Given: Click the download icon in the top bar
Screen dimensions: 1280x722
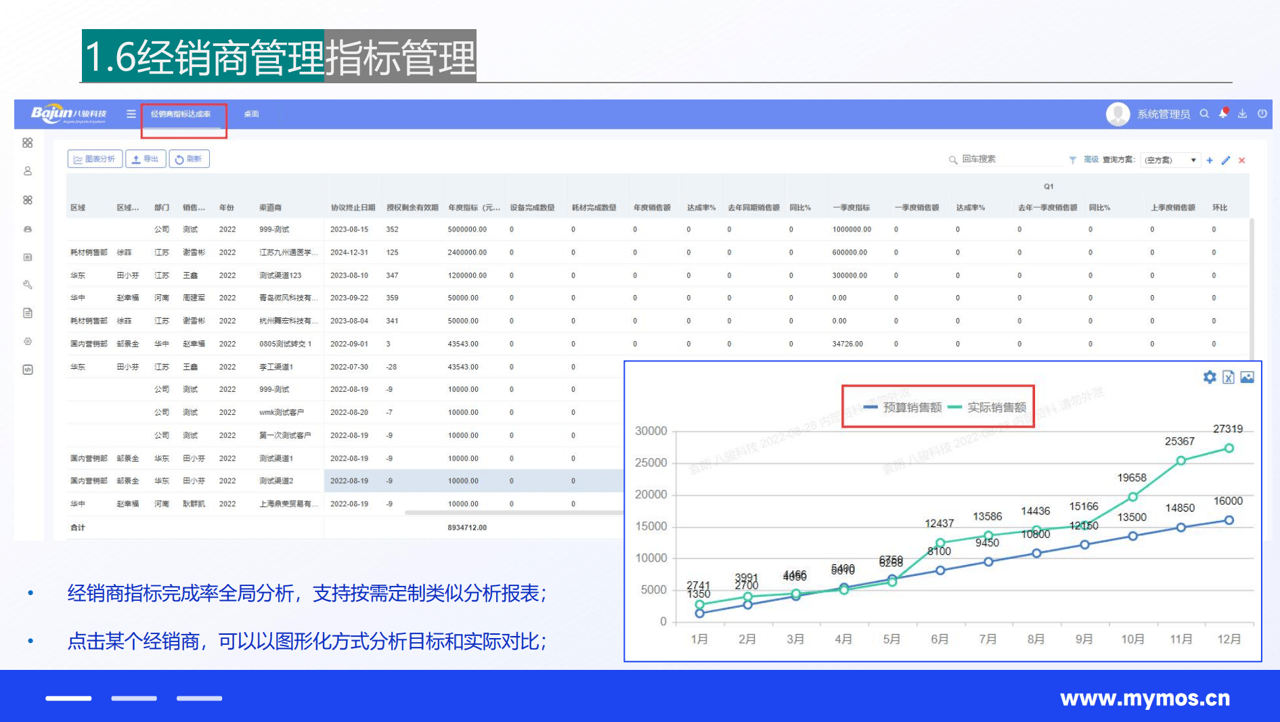Looking at the screenshot, I should click(x=1243, y=114).
